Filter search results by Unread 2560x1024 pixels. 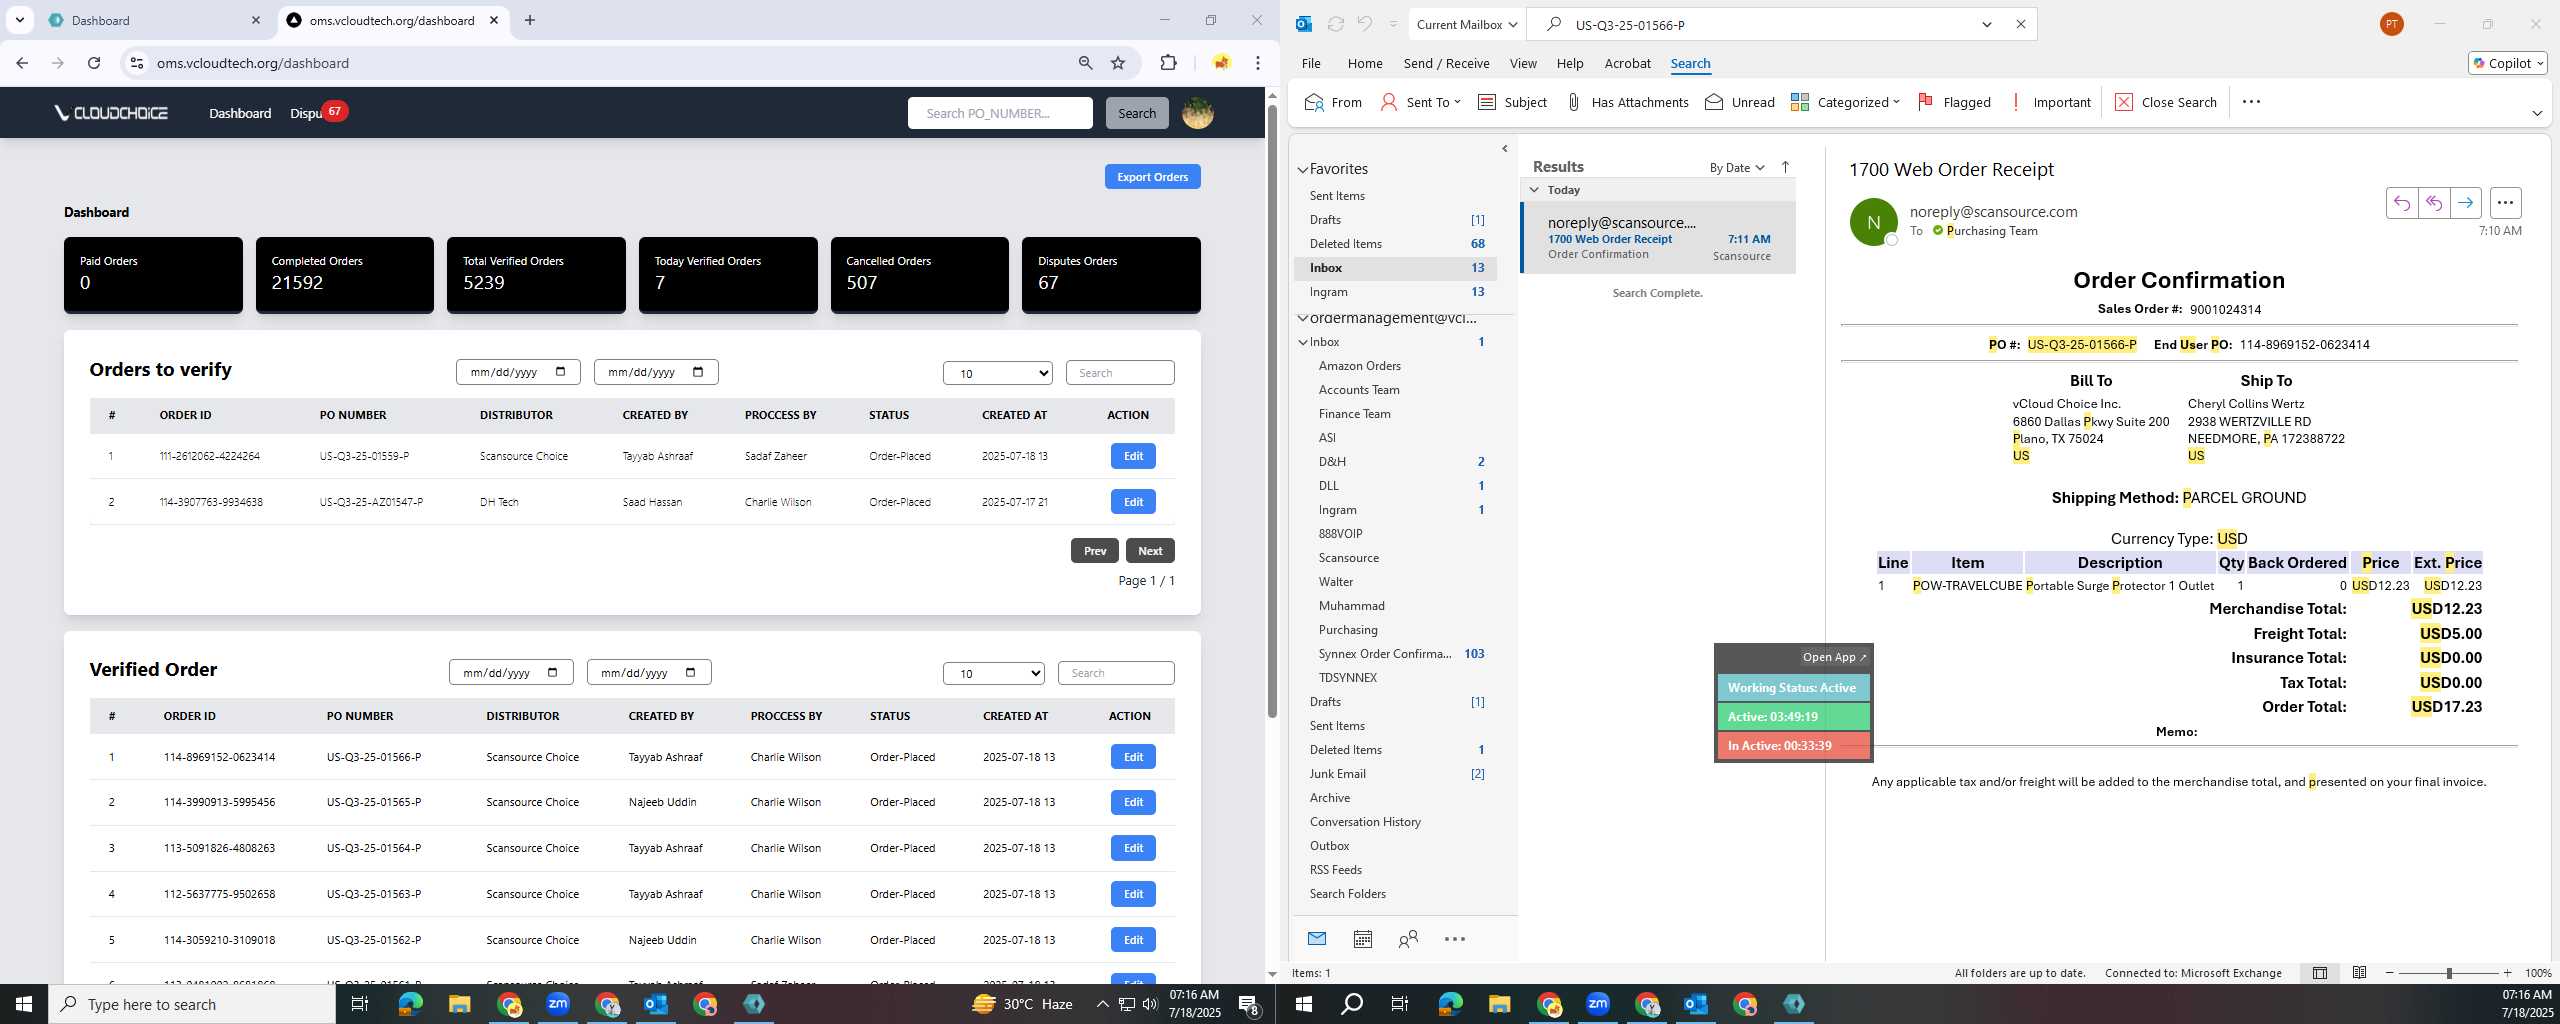coord(1739,102)
